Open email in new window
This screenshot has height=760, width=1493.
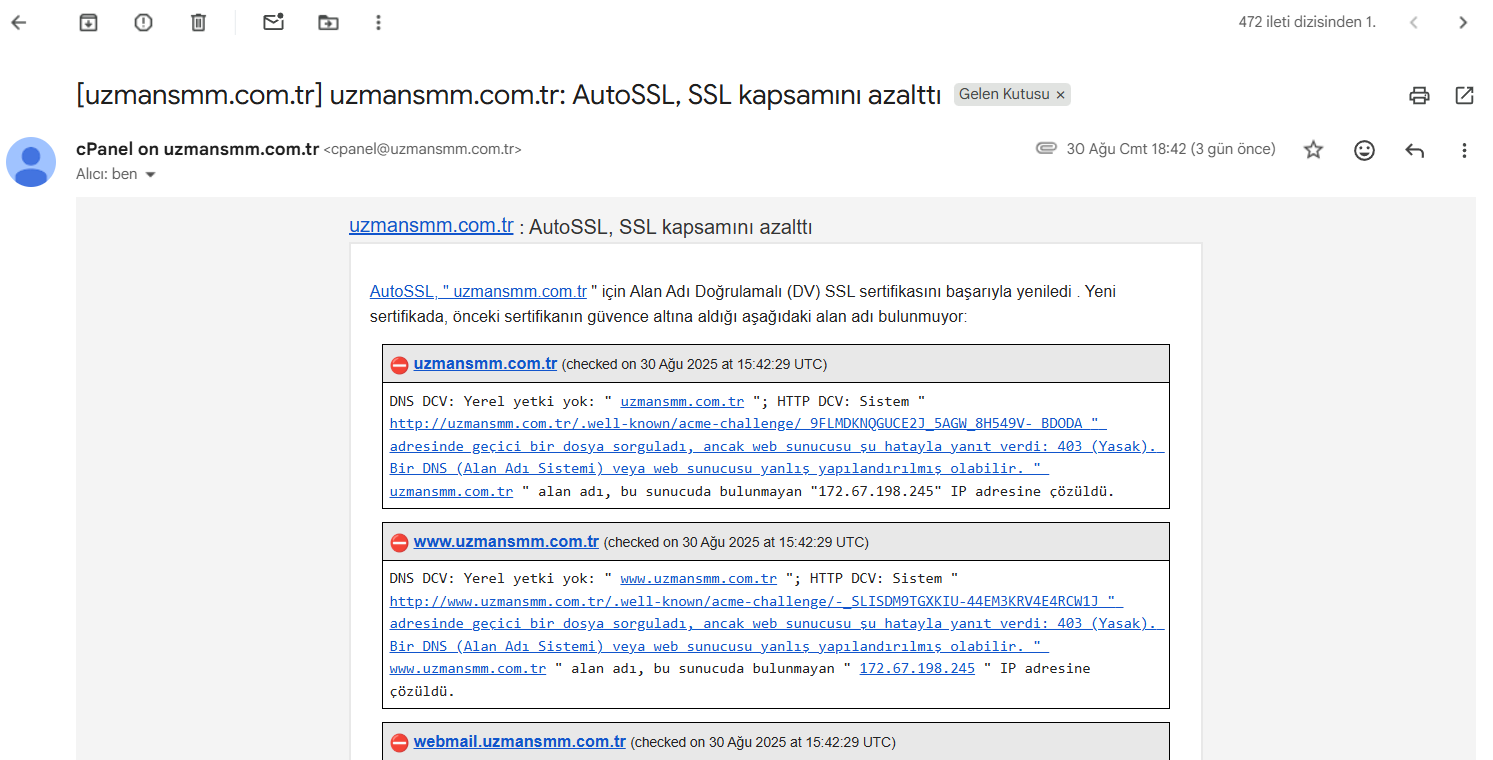1464,95
